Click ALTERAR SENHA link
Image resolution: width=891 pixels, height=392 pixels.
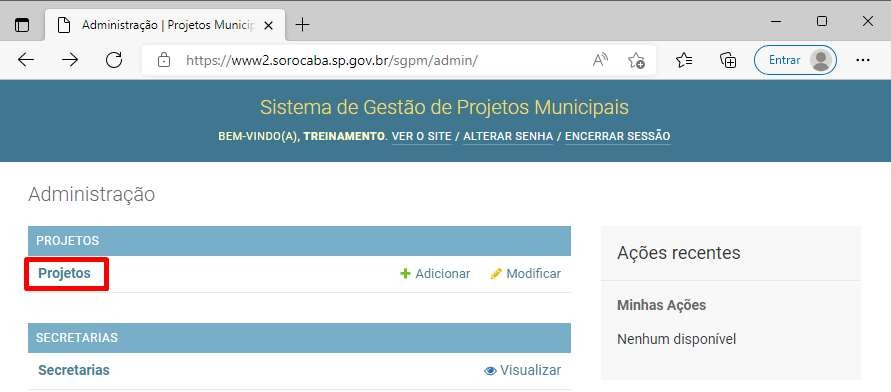click(508, 136)
